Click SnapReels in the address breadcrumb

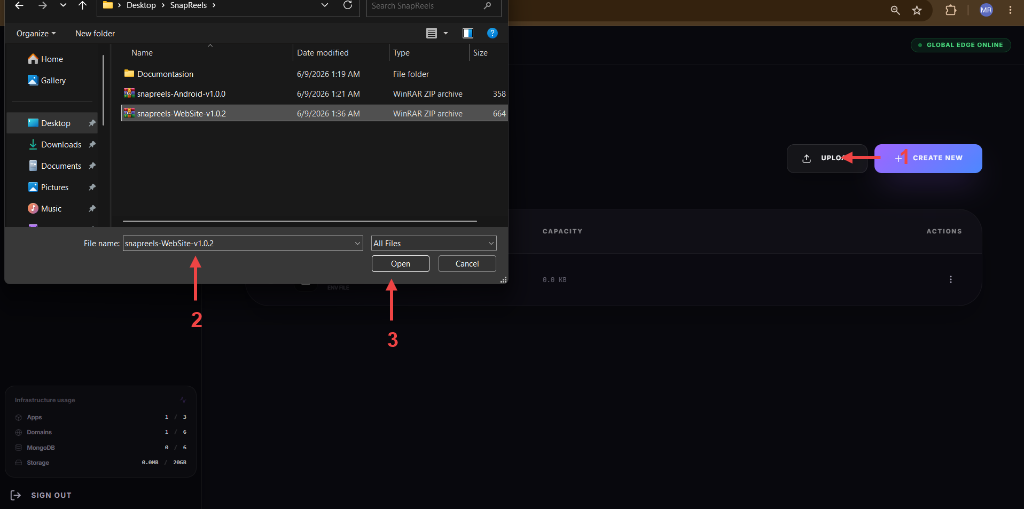(187, 5)
